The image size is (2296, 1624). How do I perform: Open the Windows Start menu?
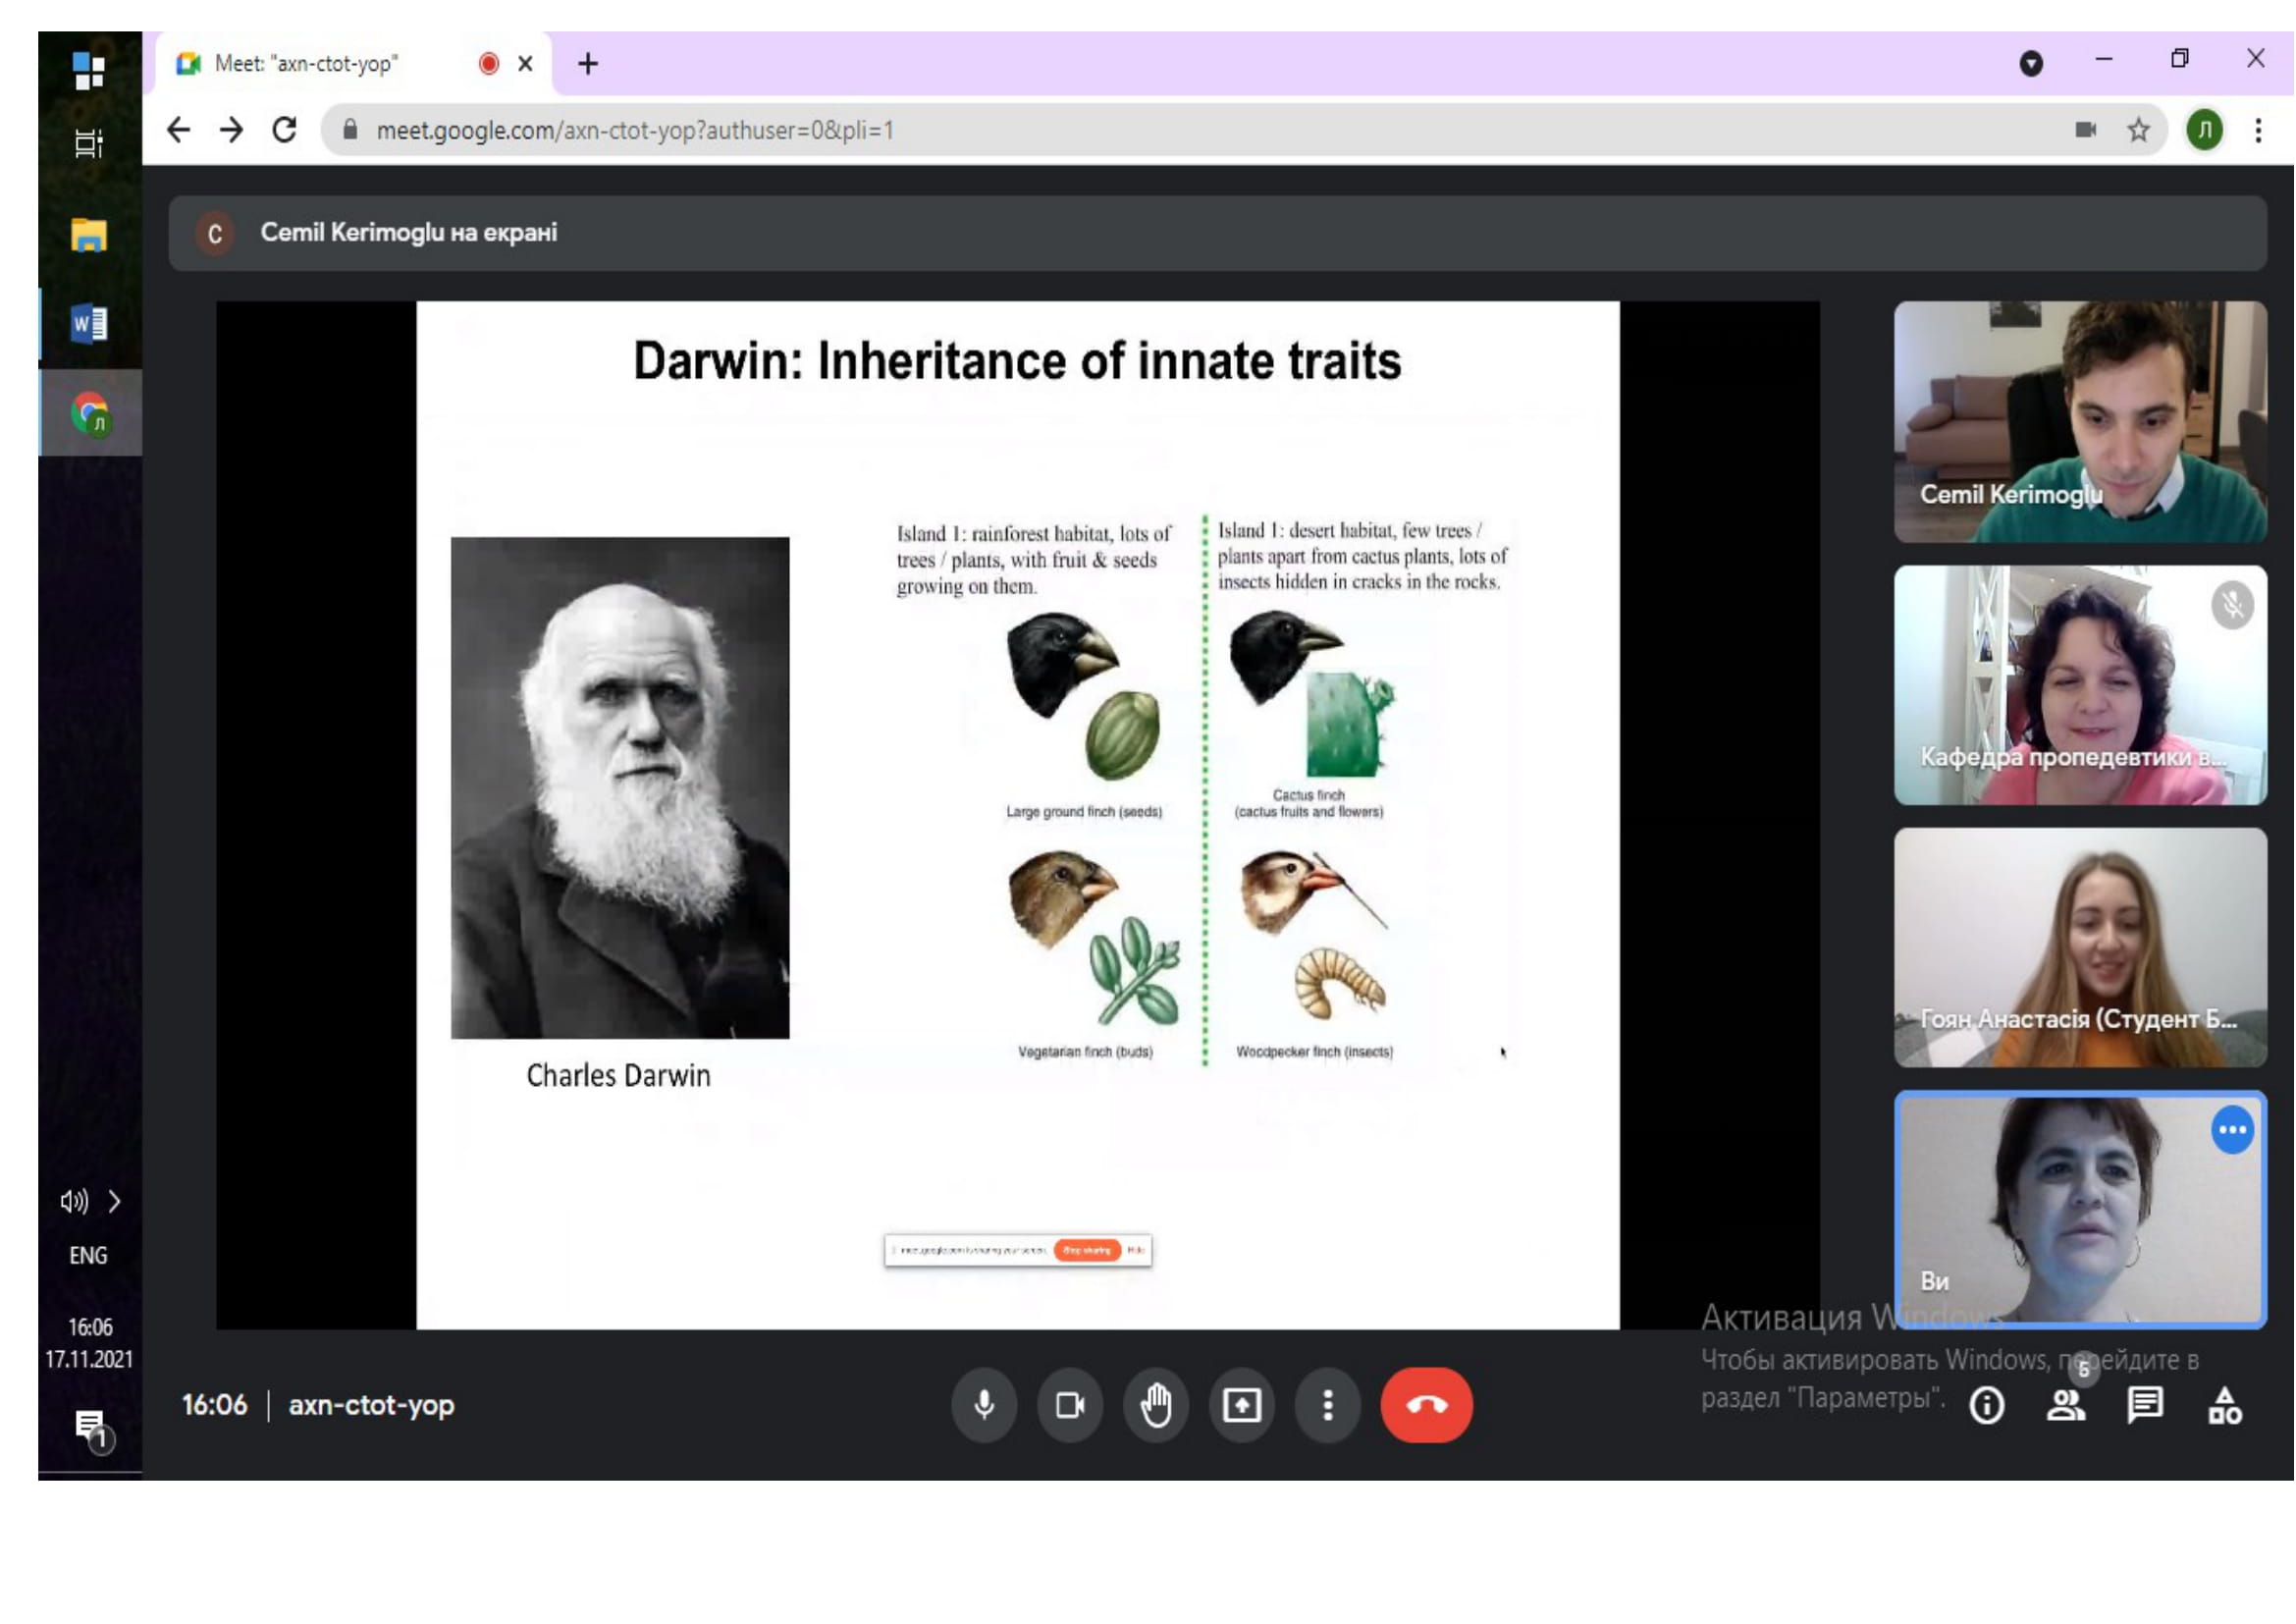89,70
